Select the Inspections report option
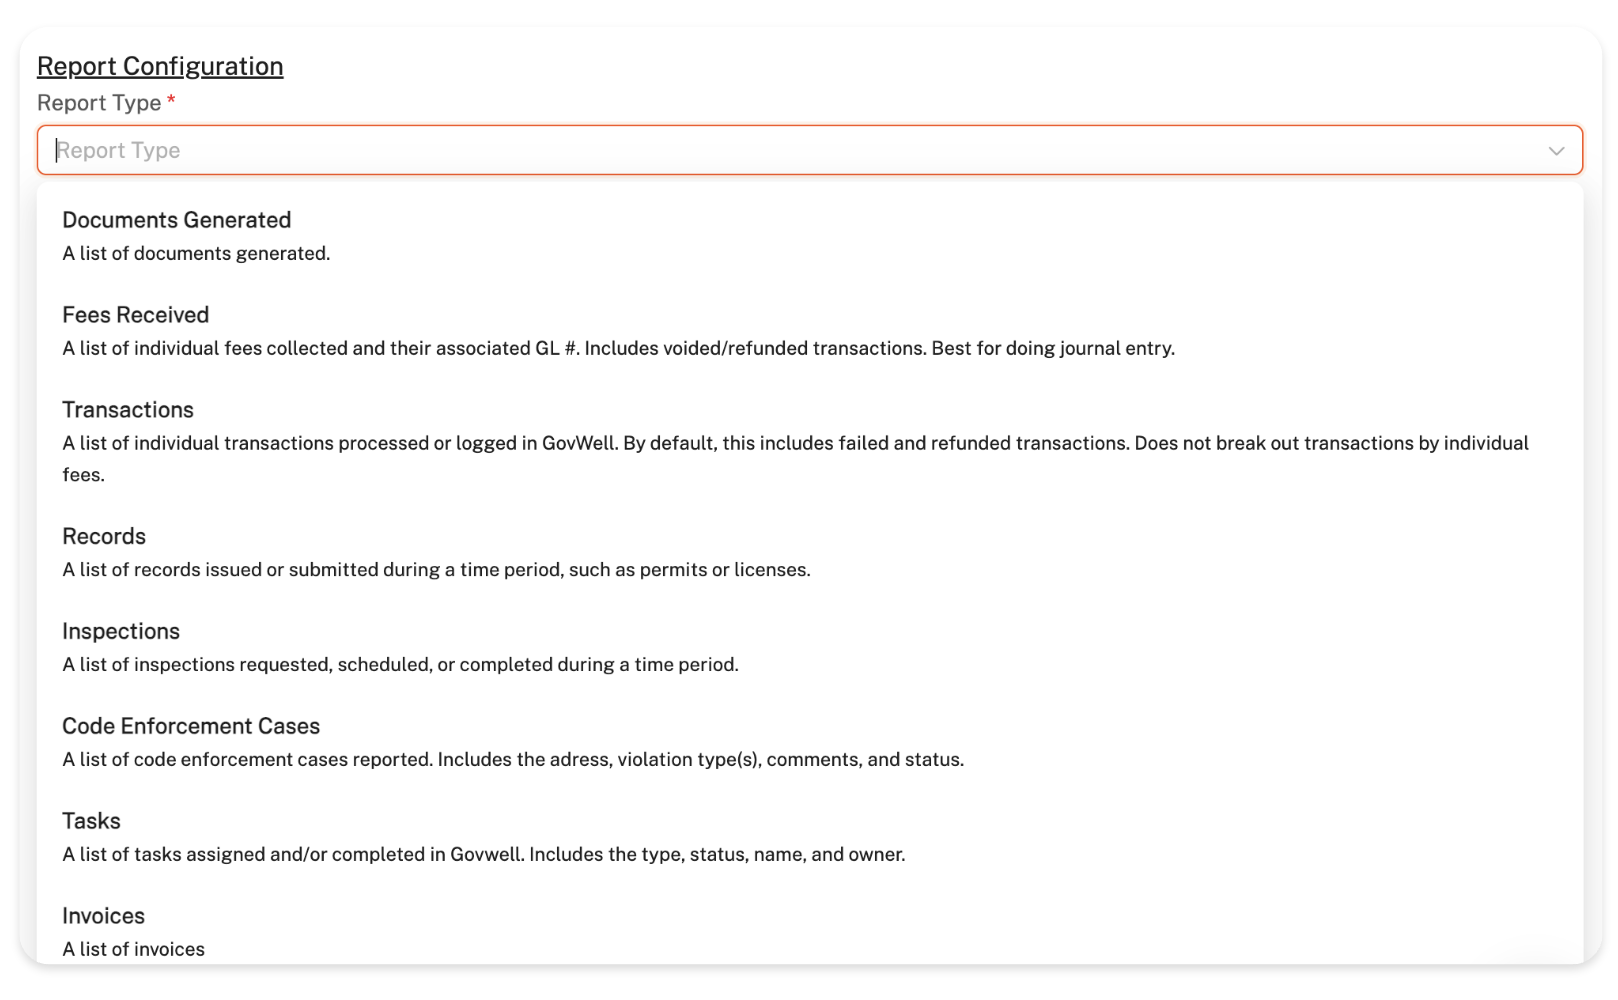The width and height of the screenshot is (1618, 1000). (121, 631)
